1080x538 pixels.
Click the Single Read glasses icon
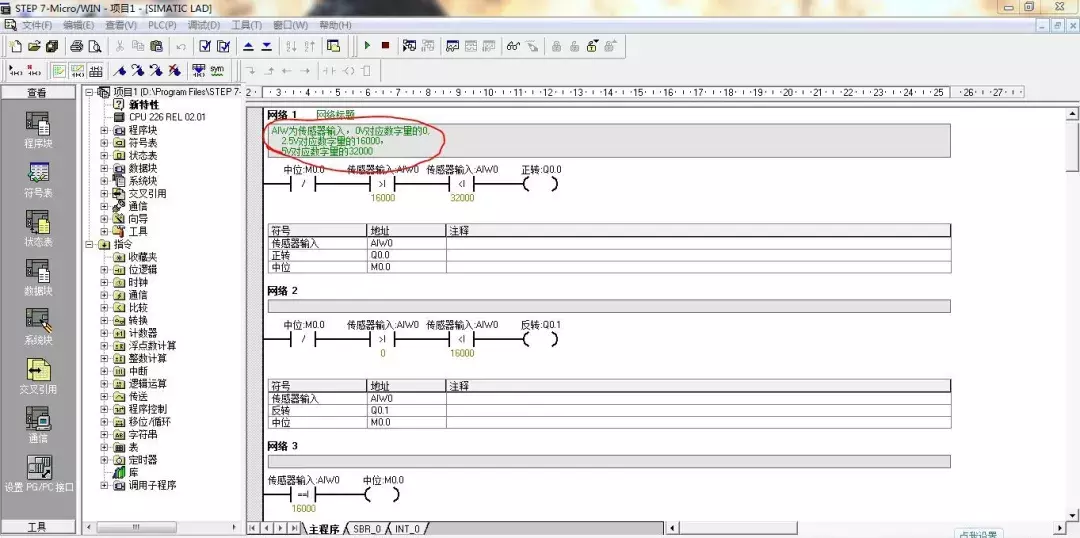click(x=513, y=46)
